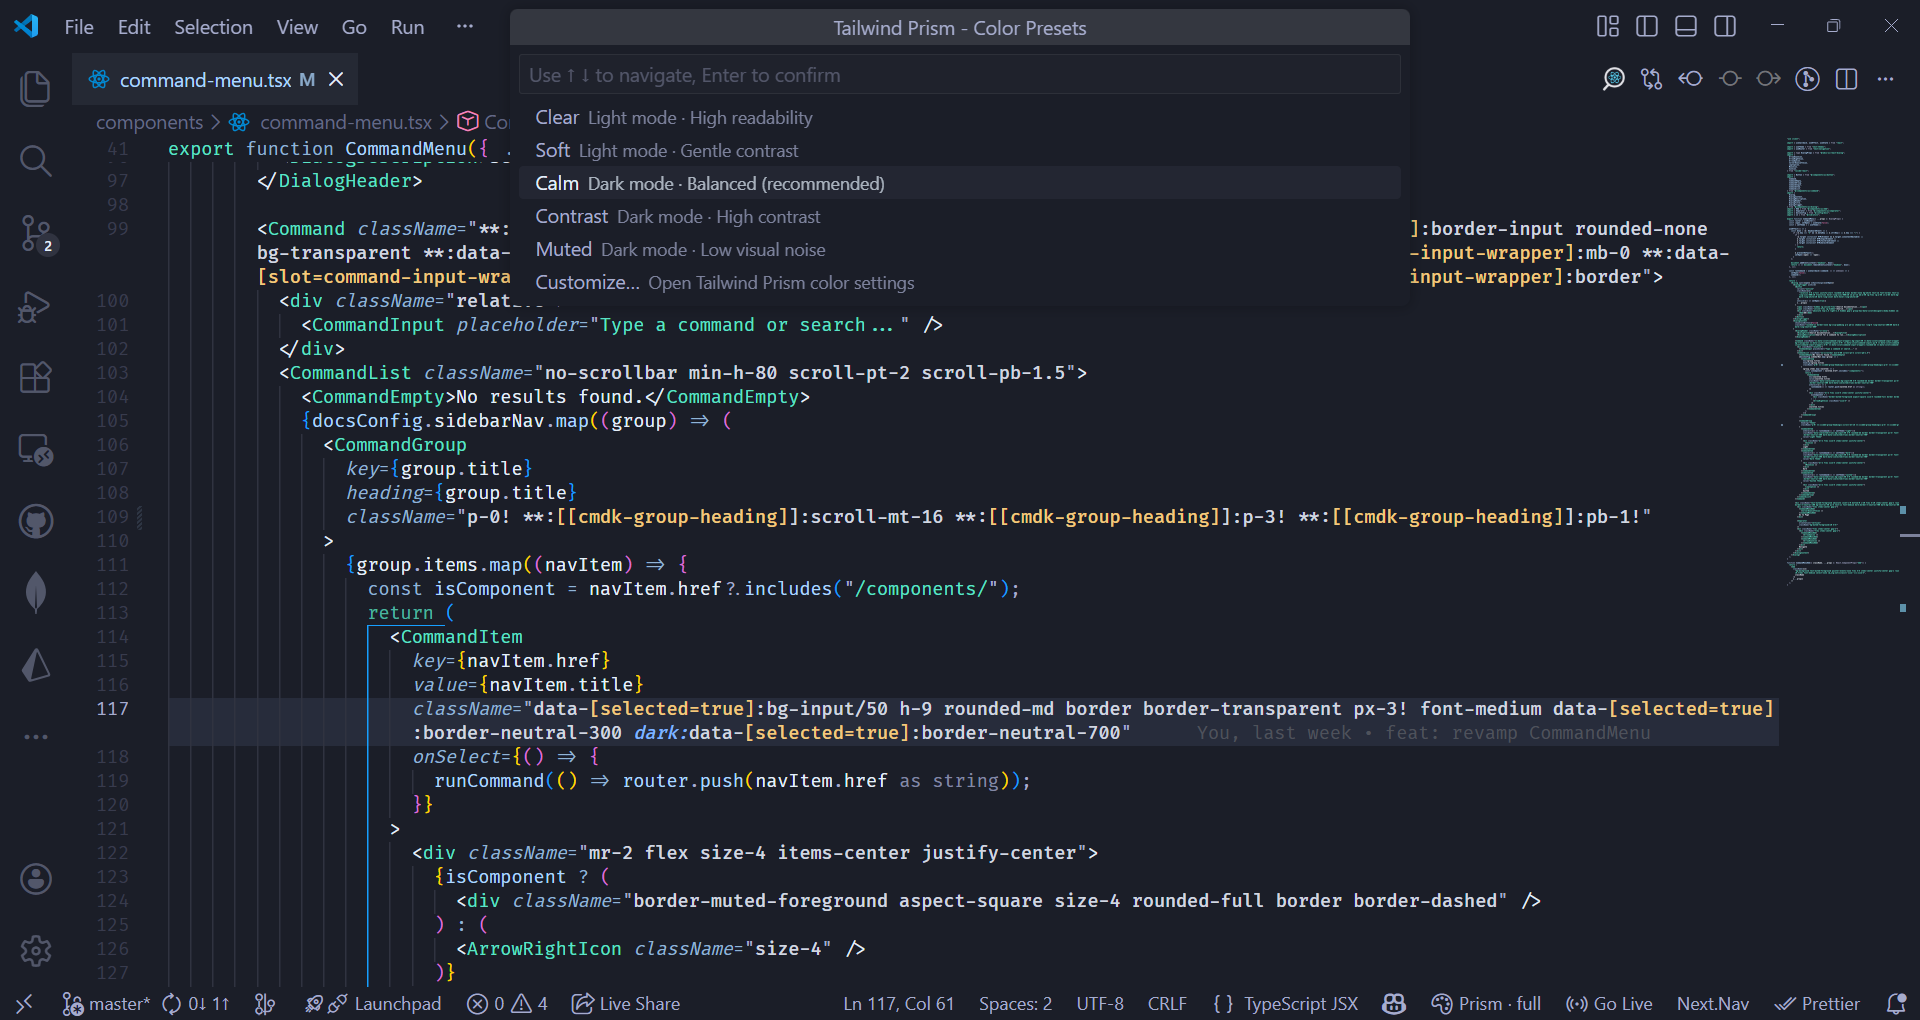The width and height of the screenshot is (1920, 1020).
Task: Open the Manage gear menu
Action: pos(36,951)
